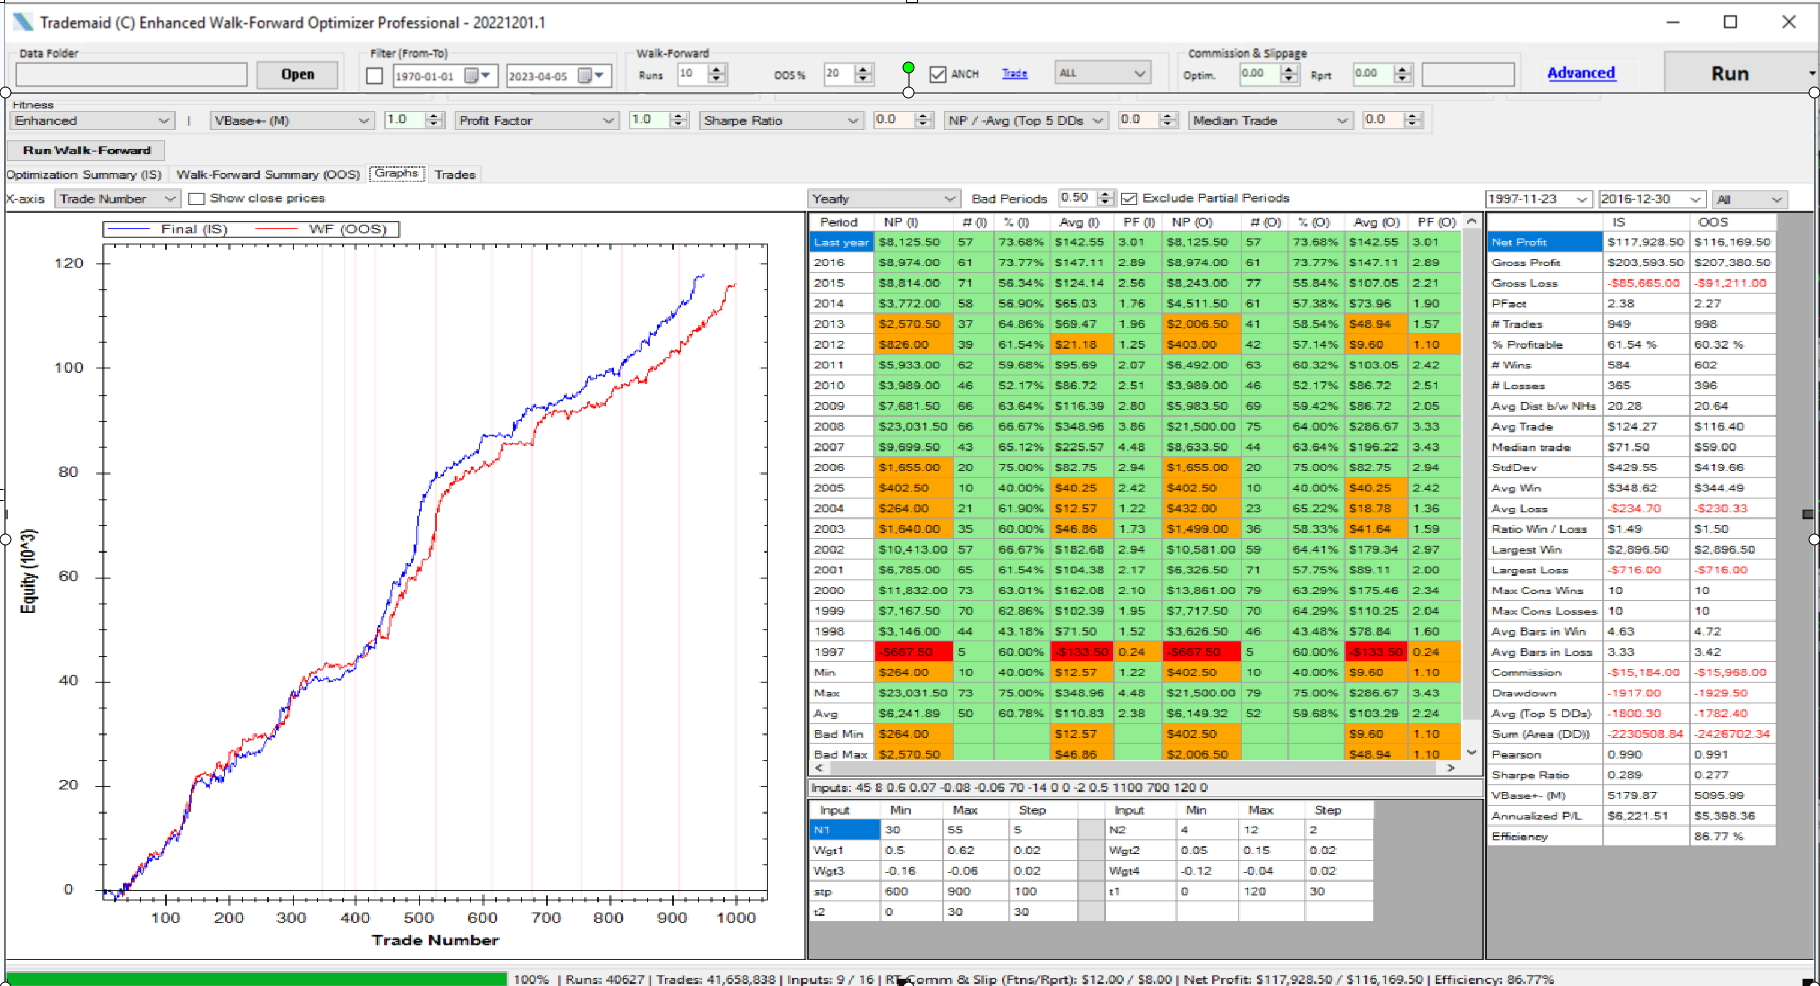Open the Trade Number X-axis dropdown
Screen dimensions: 1820x986
(170, 199)
